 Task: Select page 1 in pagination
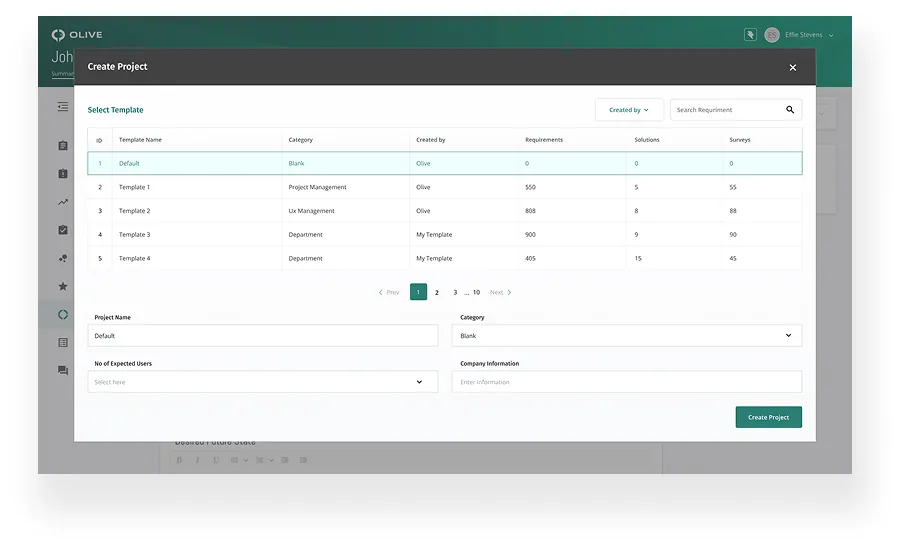pyautogui.click(x=418, y=292)
